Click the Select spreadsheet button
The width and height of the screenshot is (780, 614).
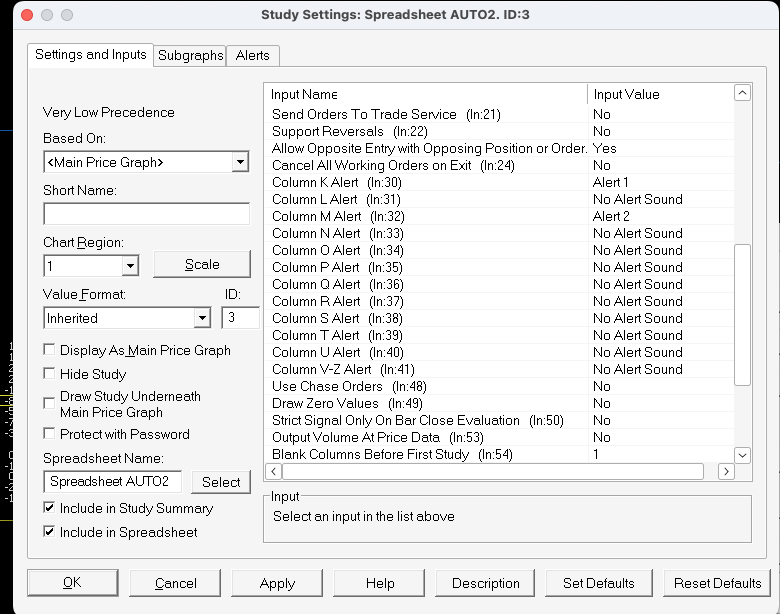[221, 482]
